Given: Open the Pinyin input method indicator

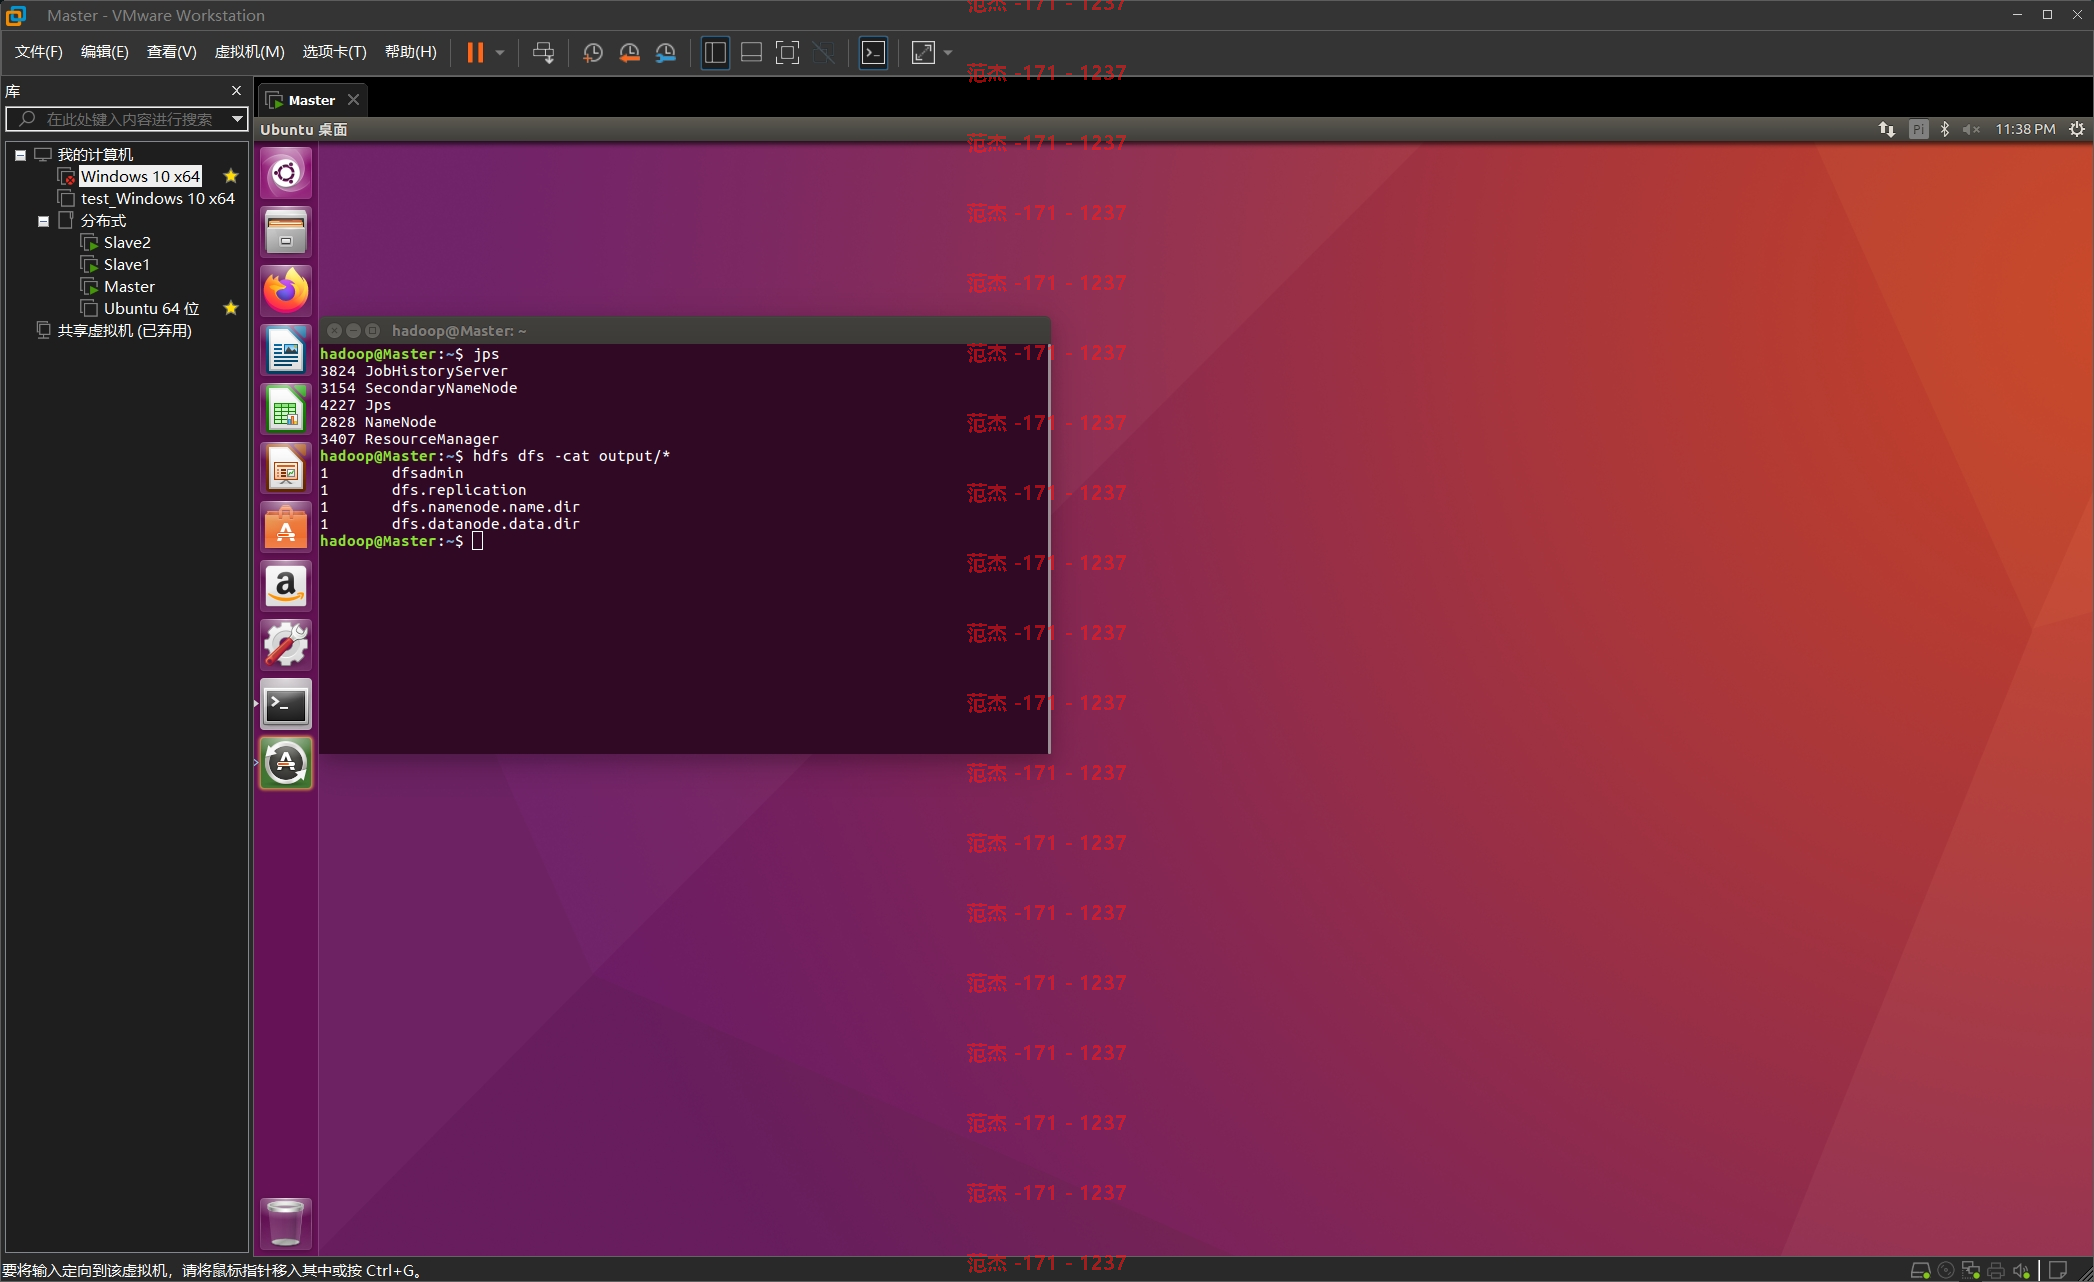Looking at the screenshot, I should (x=1918, y=129).
